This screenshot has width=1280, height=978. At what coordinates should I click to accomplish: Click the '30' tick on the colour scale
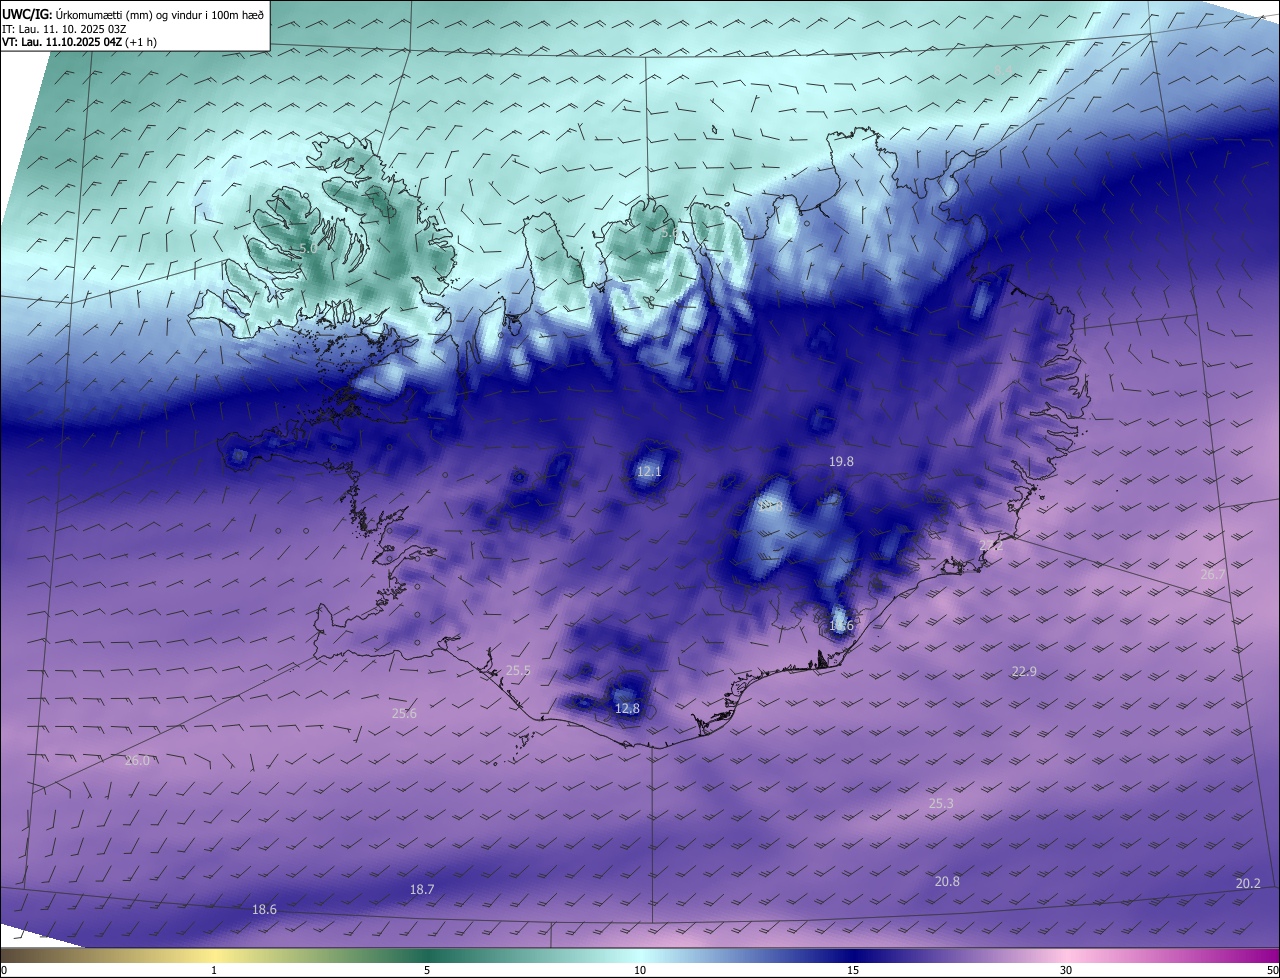tap(1066, 970)
